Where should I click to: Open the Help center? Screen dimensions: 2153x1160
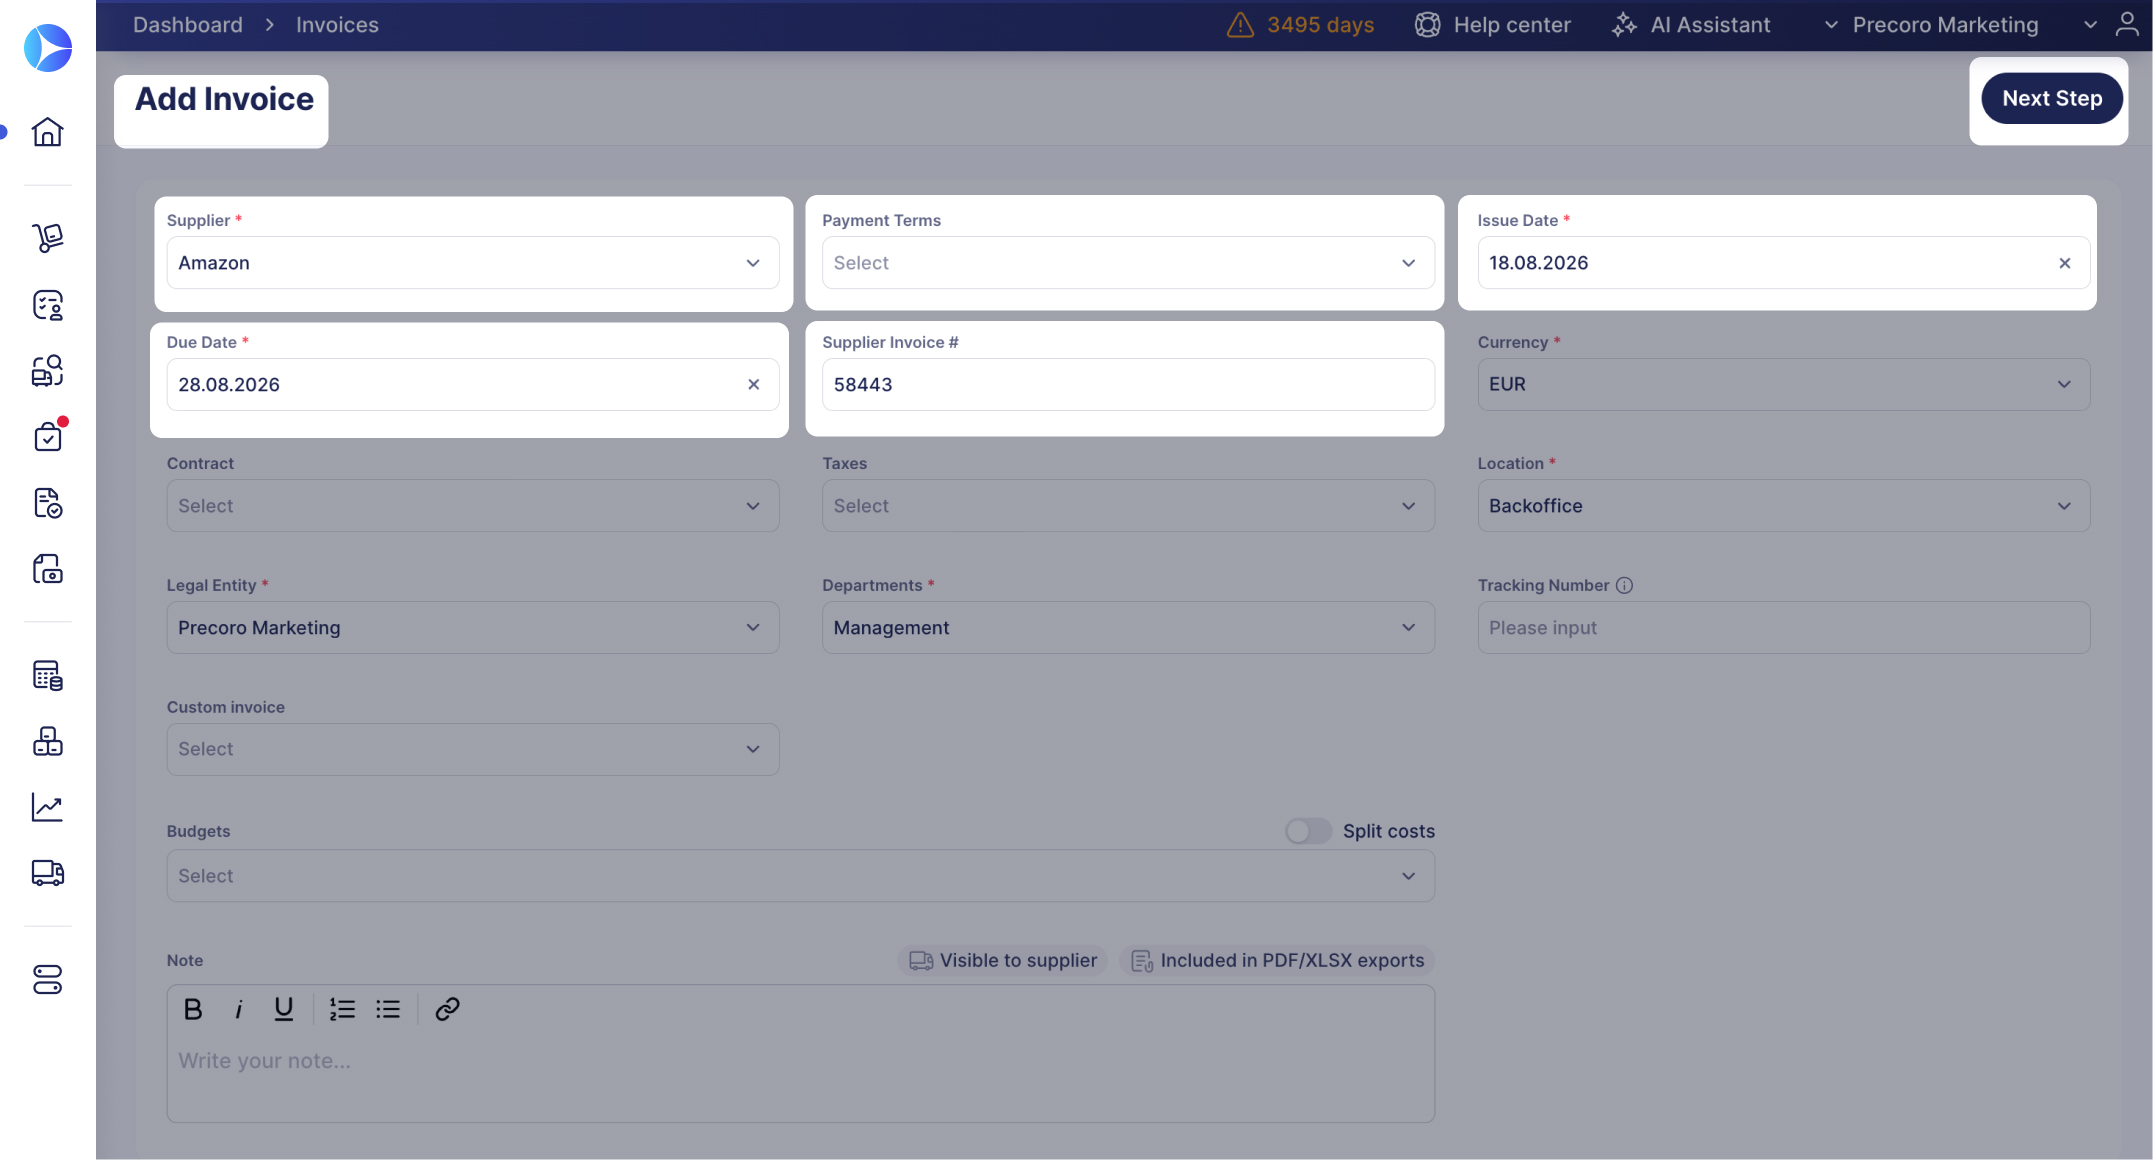pos(1492,25)
